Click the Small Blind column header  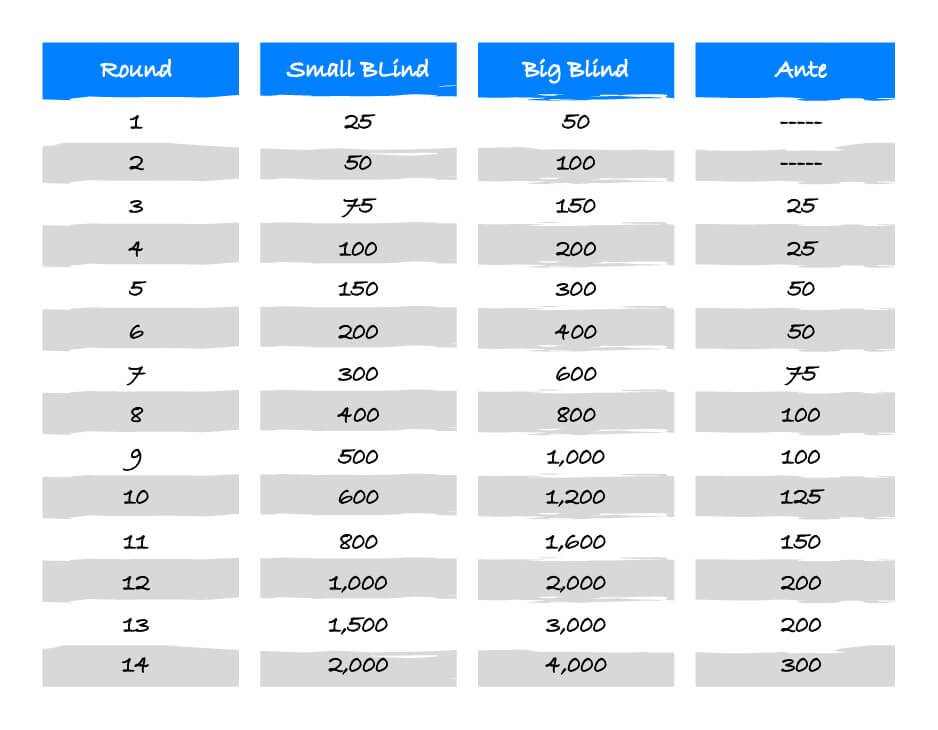(x=358, y=70)
